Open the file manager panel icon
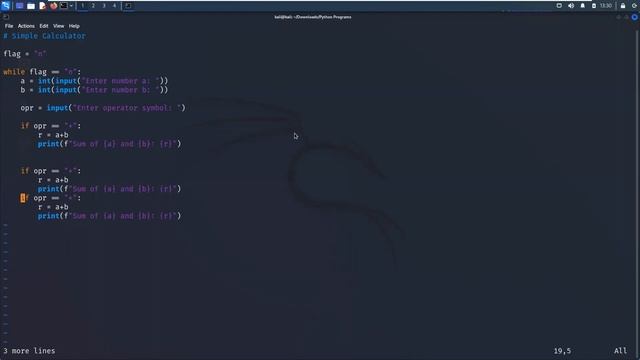This screenshot has width=640, height=360. click(31, 6)
